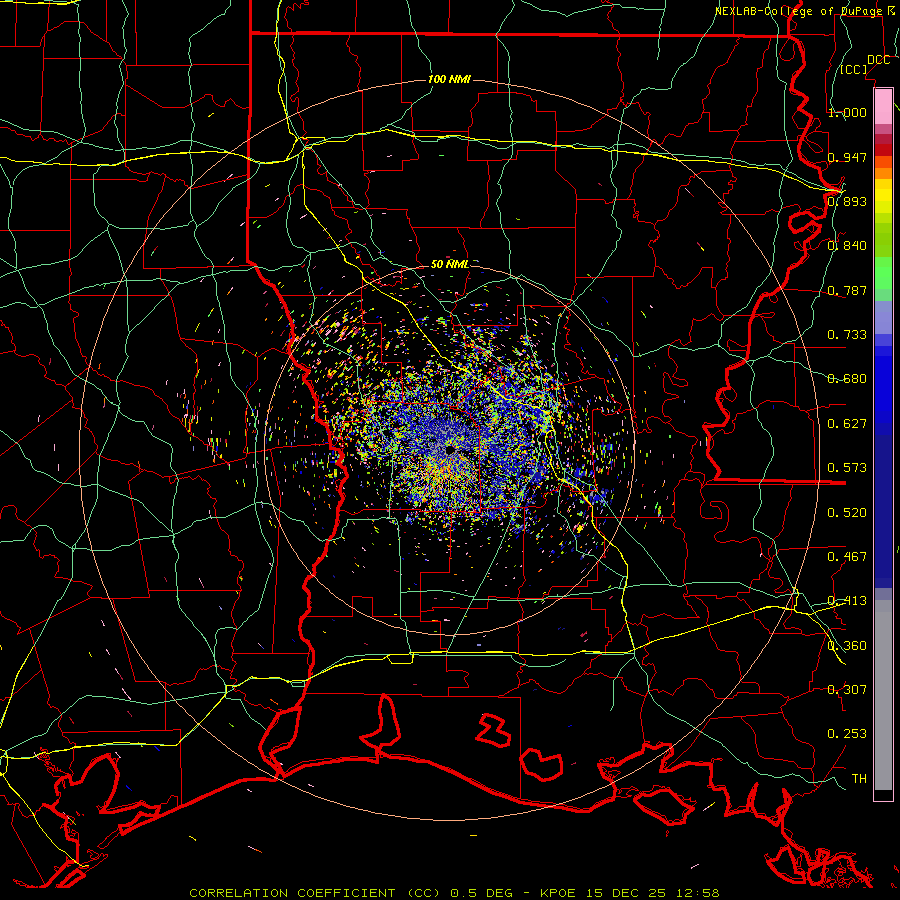Viewport: 900px width, 900px height.
Task: Click the "50 NMI" range ring label
Action: pos(450,264)
